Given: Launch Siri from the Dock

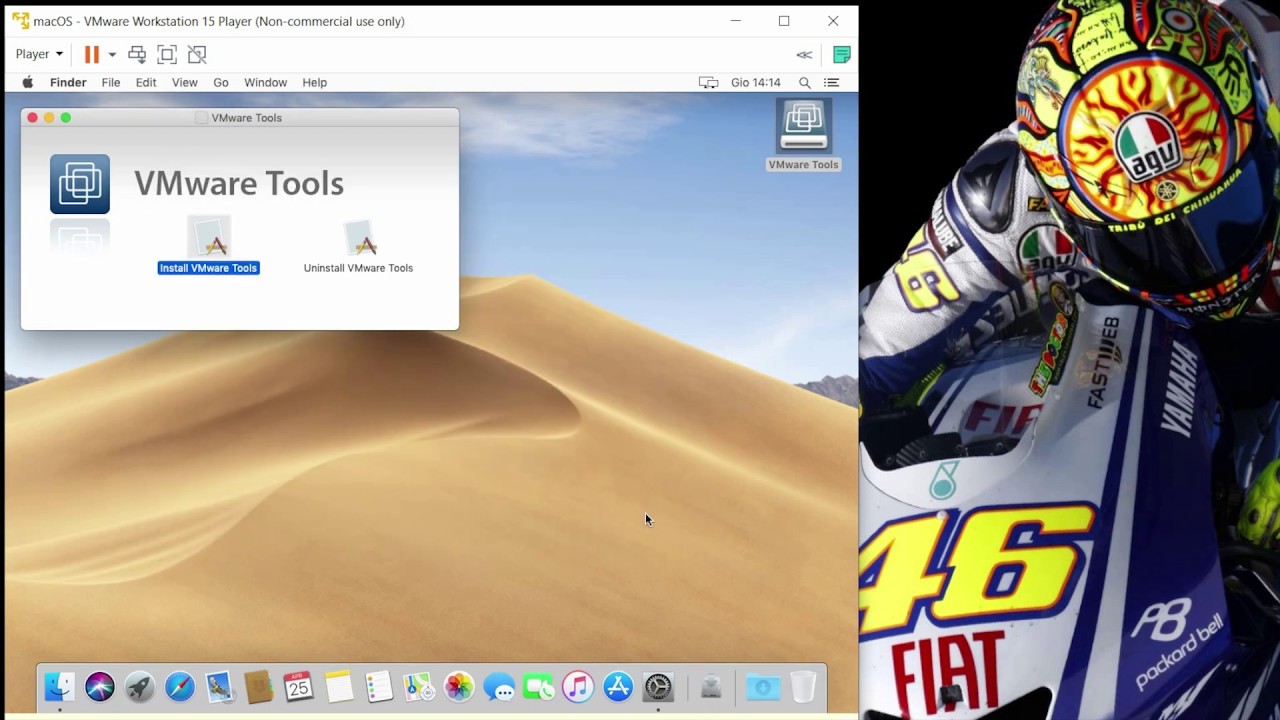Looking at the screenshot, I should point(99,687).
